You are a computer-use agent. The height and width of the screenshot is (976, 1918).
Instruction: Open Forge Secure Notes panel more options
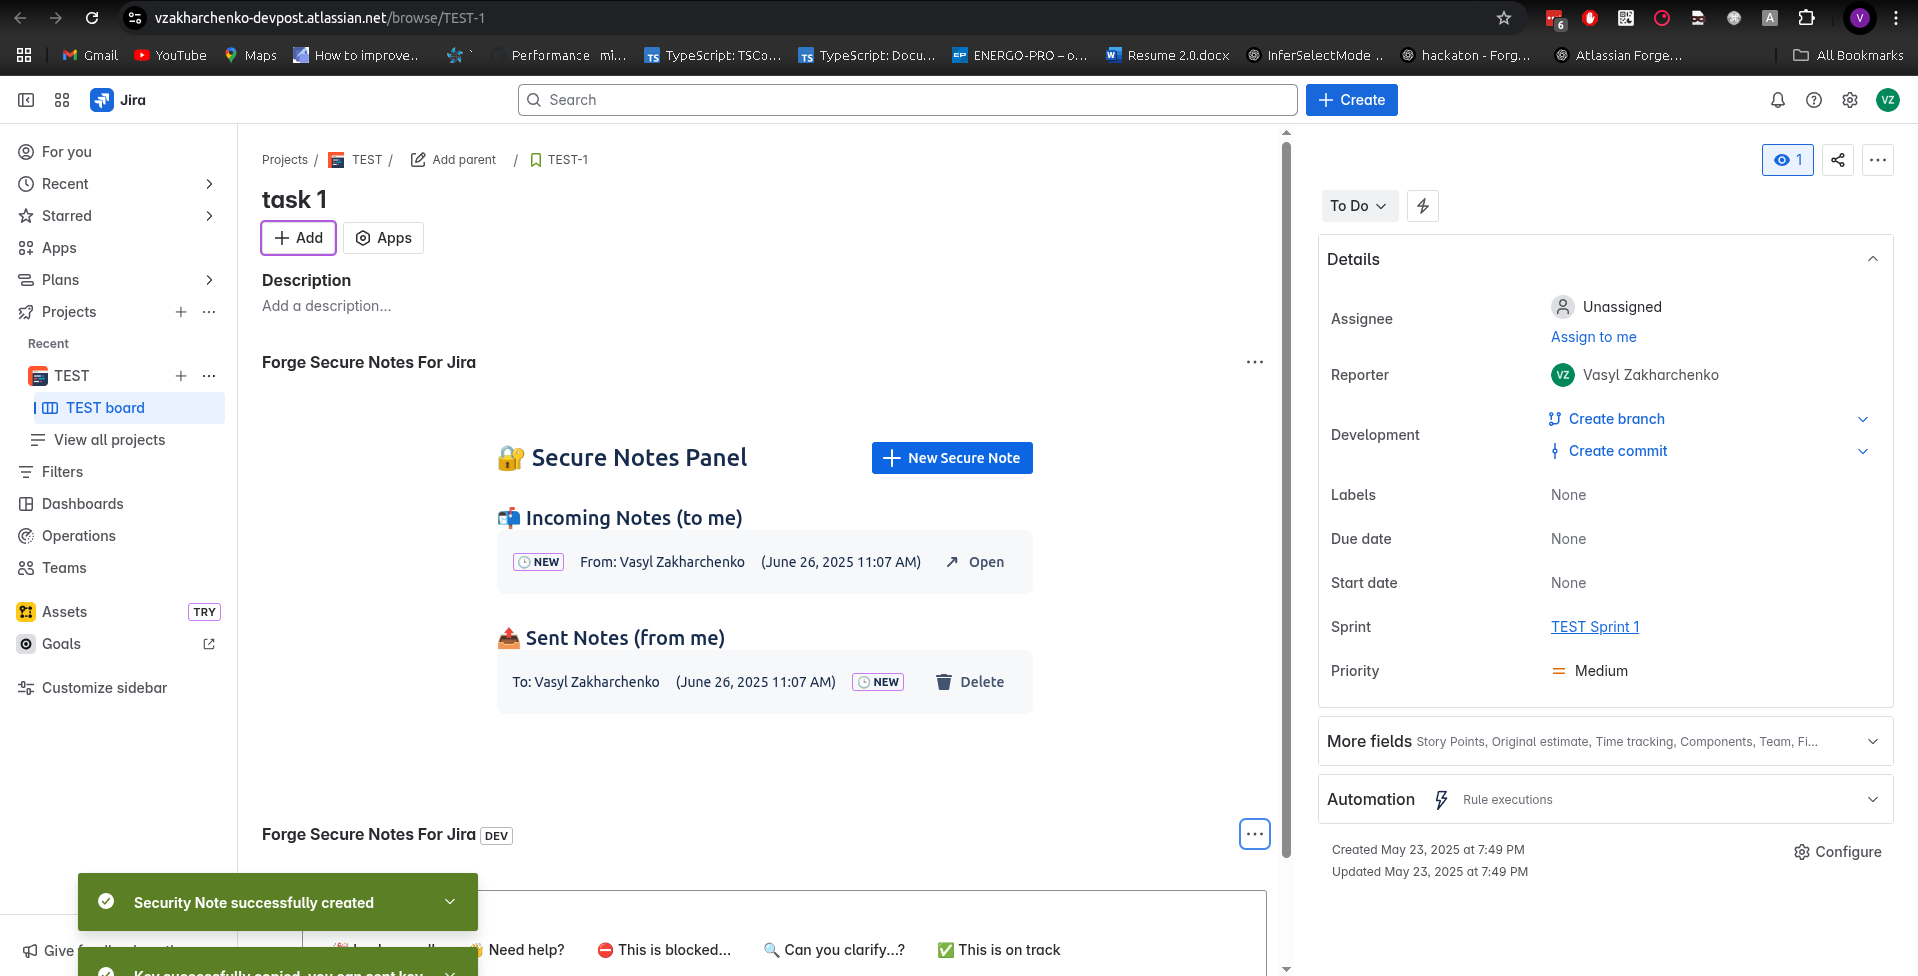[1255, 362]
